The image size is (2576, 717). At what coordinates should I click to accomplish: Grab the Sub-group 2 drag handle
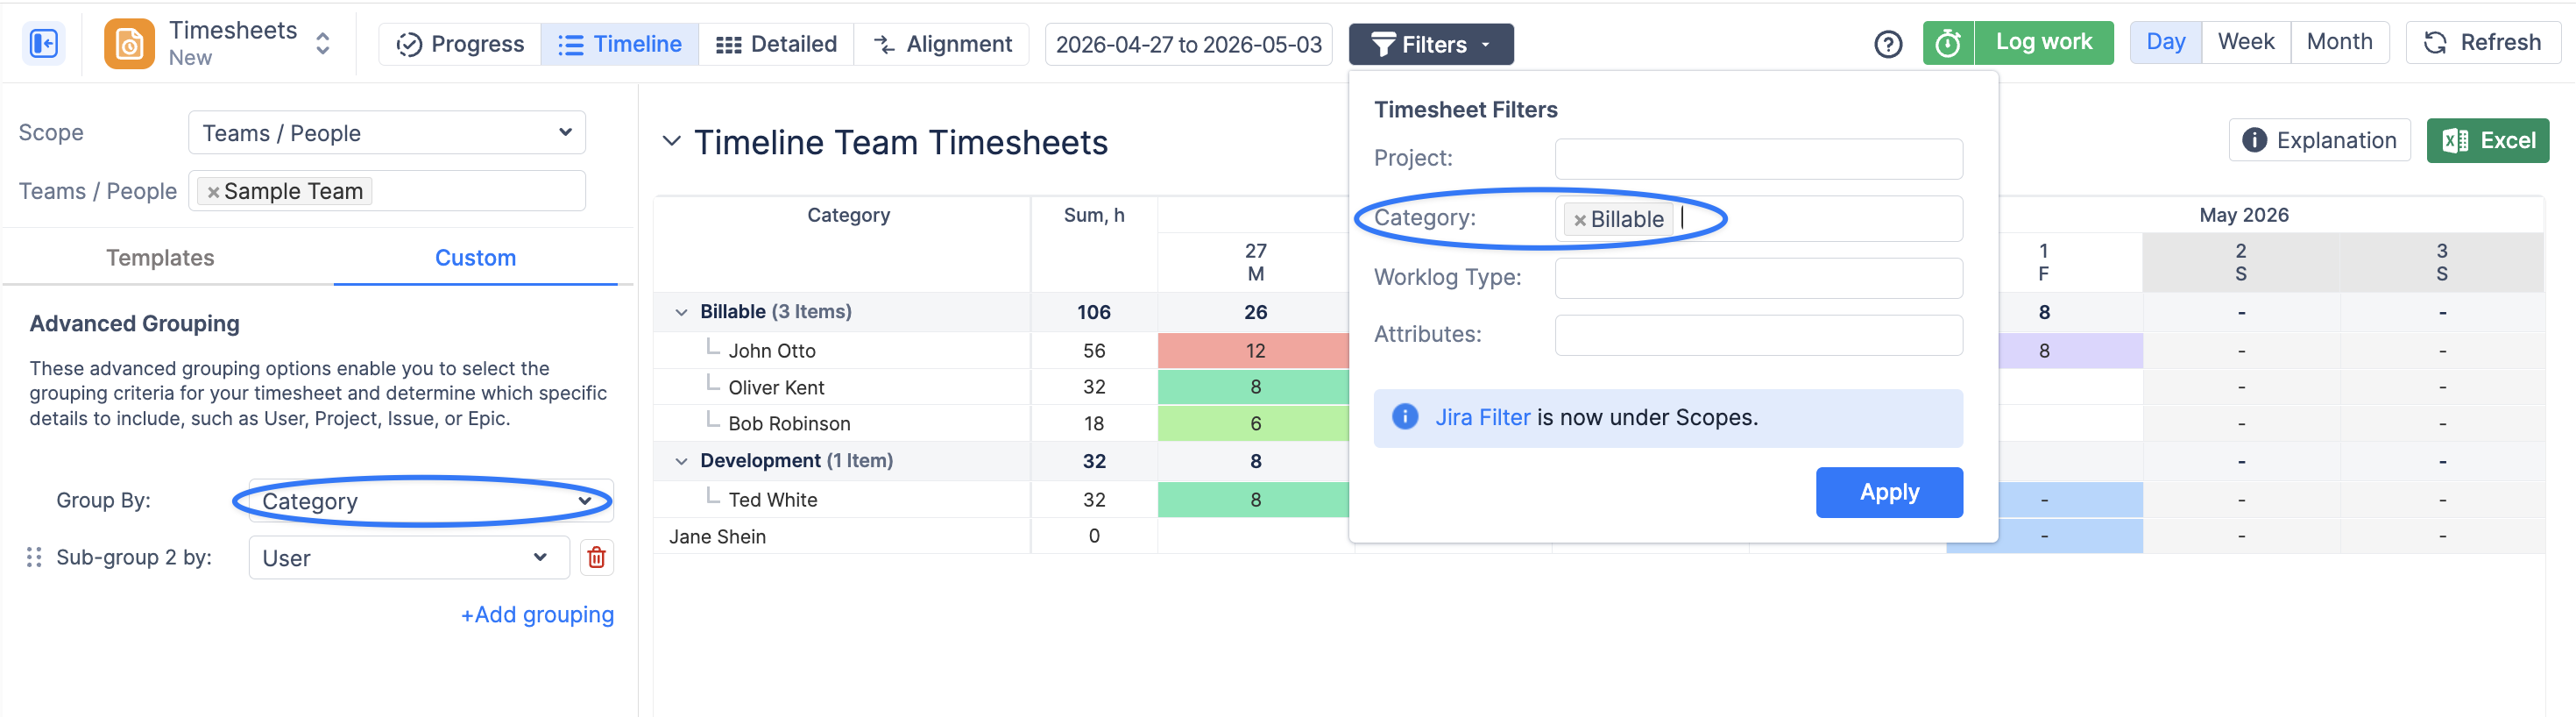tap(34, 558)
